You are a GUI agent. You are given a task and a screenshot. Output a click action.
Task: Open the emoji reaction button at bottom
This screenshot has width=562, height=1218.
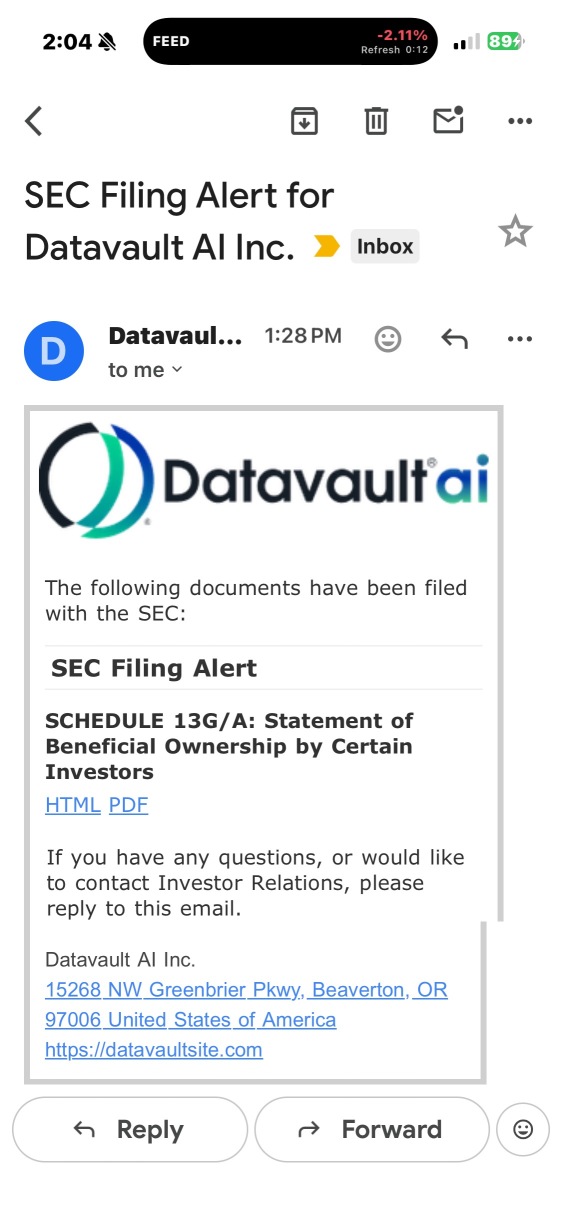pyautogui.click(x=523, y=1129)
